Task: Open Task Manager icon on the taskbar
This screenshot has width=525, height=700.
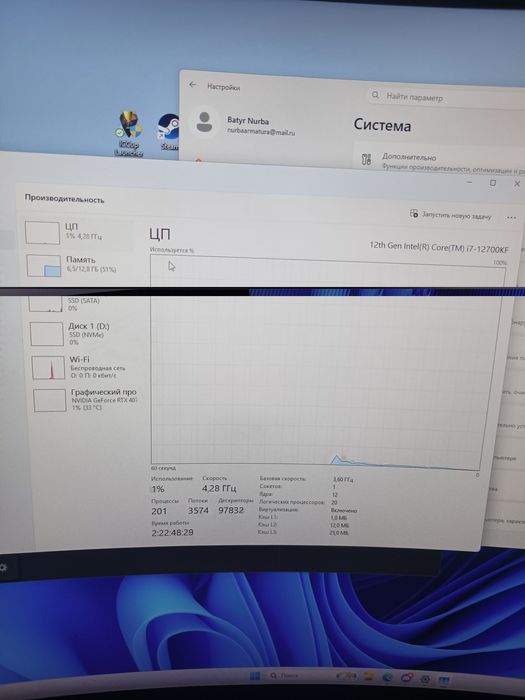Action: [444, 680]
